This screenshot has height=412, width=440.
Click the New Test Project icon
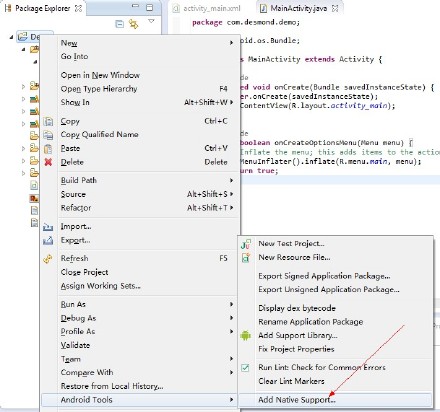point(246,244)
